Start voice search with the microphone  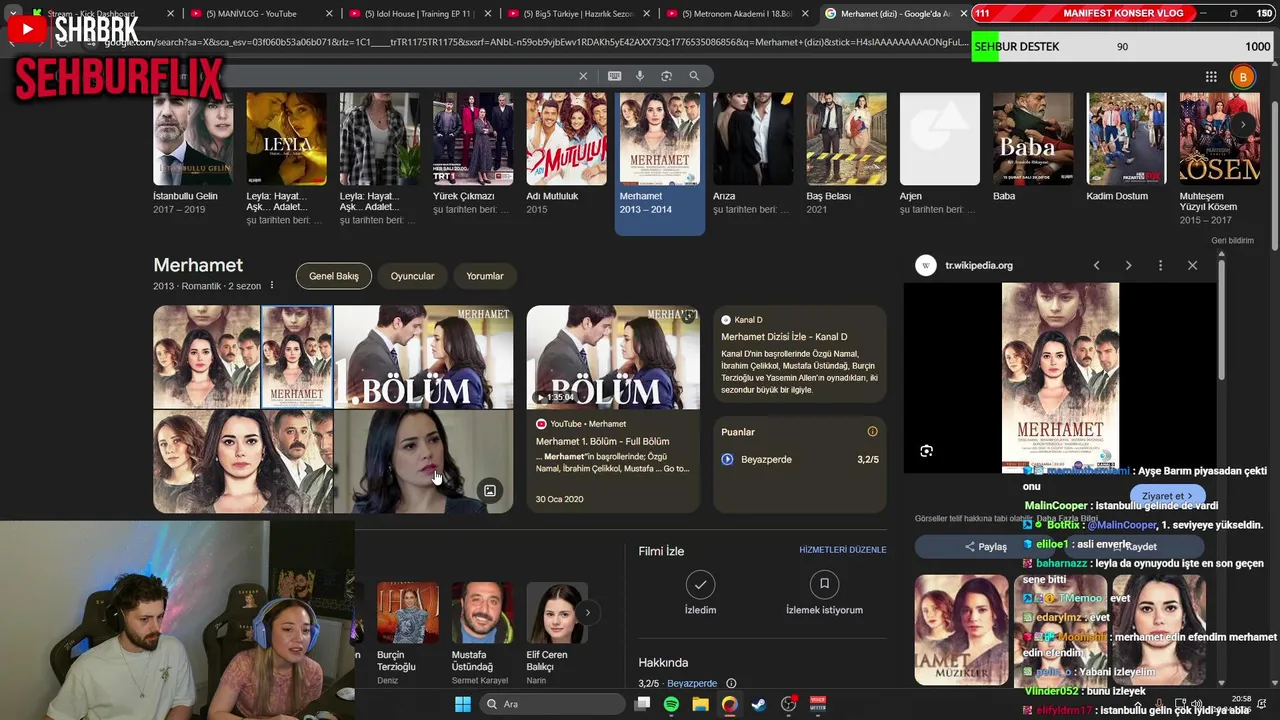pyautogui.click(x=640, y=76)
